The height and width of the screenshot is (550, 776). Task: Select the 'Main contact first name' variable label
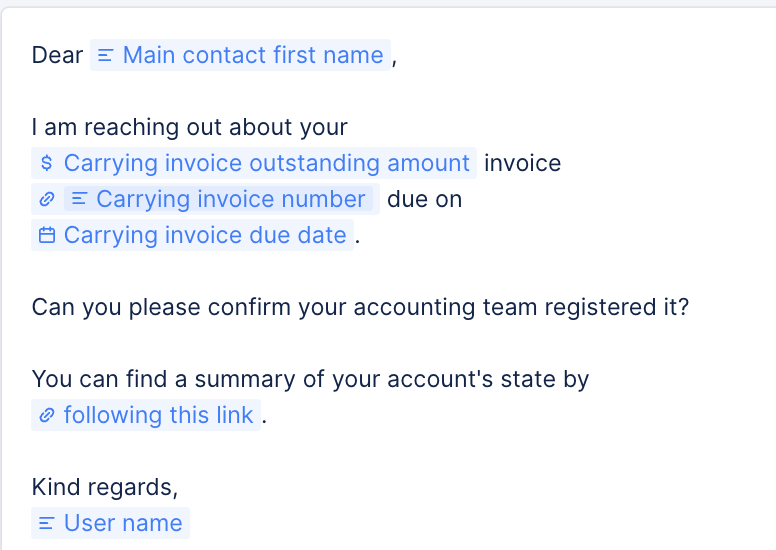pyautogui.click(x=253, y=56)
